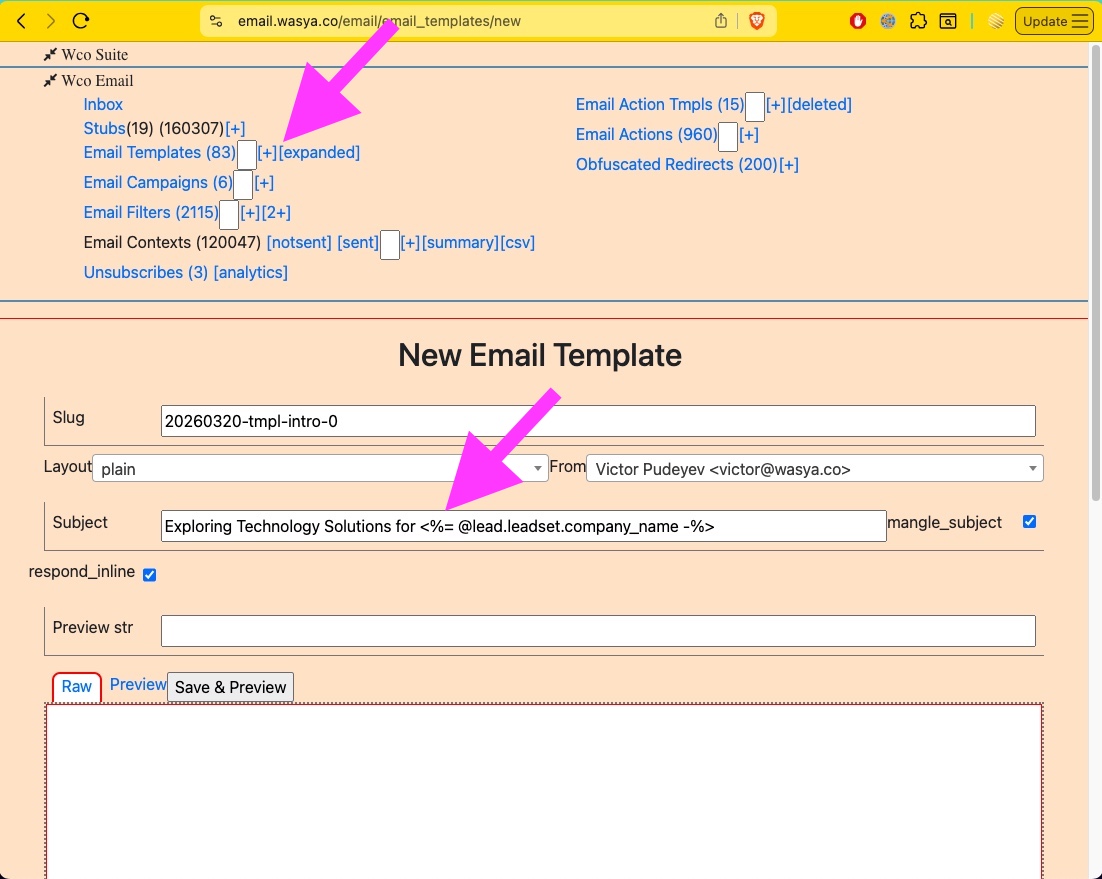Check the box next to Email Templates (83)

click(x=246, y=154)
